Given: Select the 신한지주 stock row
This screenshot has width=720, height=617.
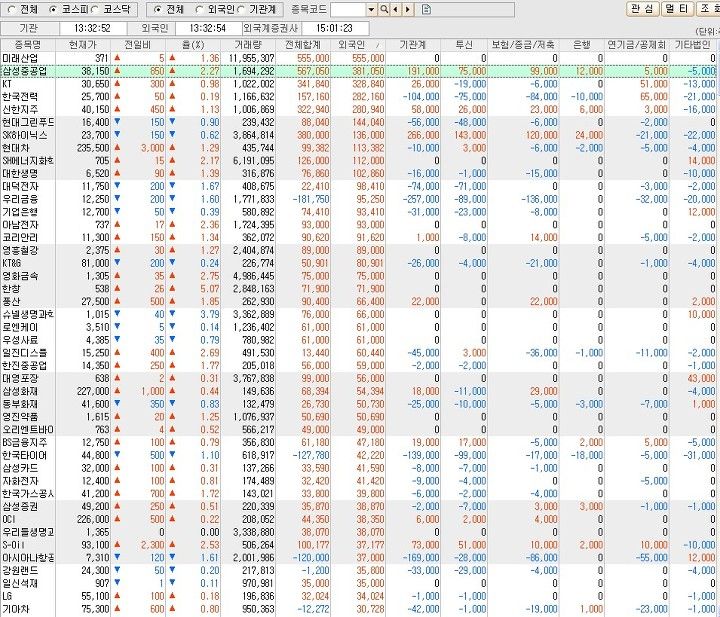Looking at the screenshot, I should [x=358, y=110].
